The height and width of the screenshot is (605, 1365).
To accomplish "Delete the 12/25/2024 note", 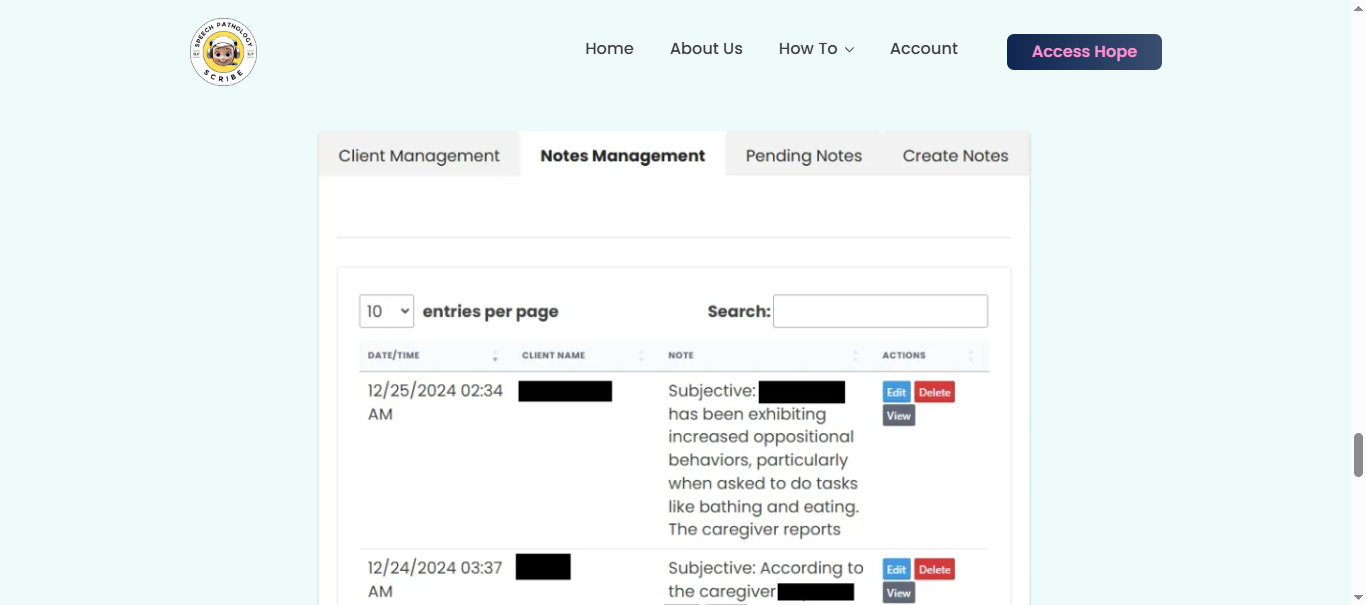I will click(934, 392).
